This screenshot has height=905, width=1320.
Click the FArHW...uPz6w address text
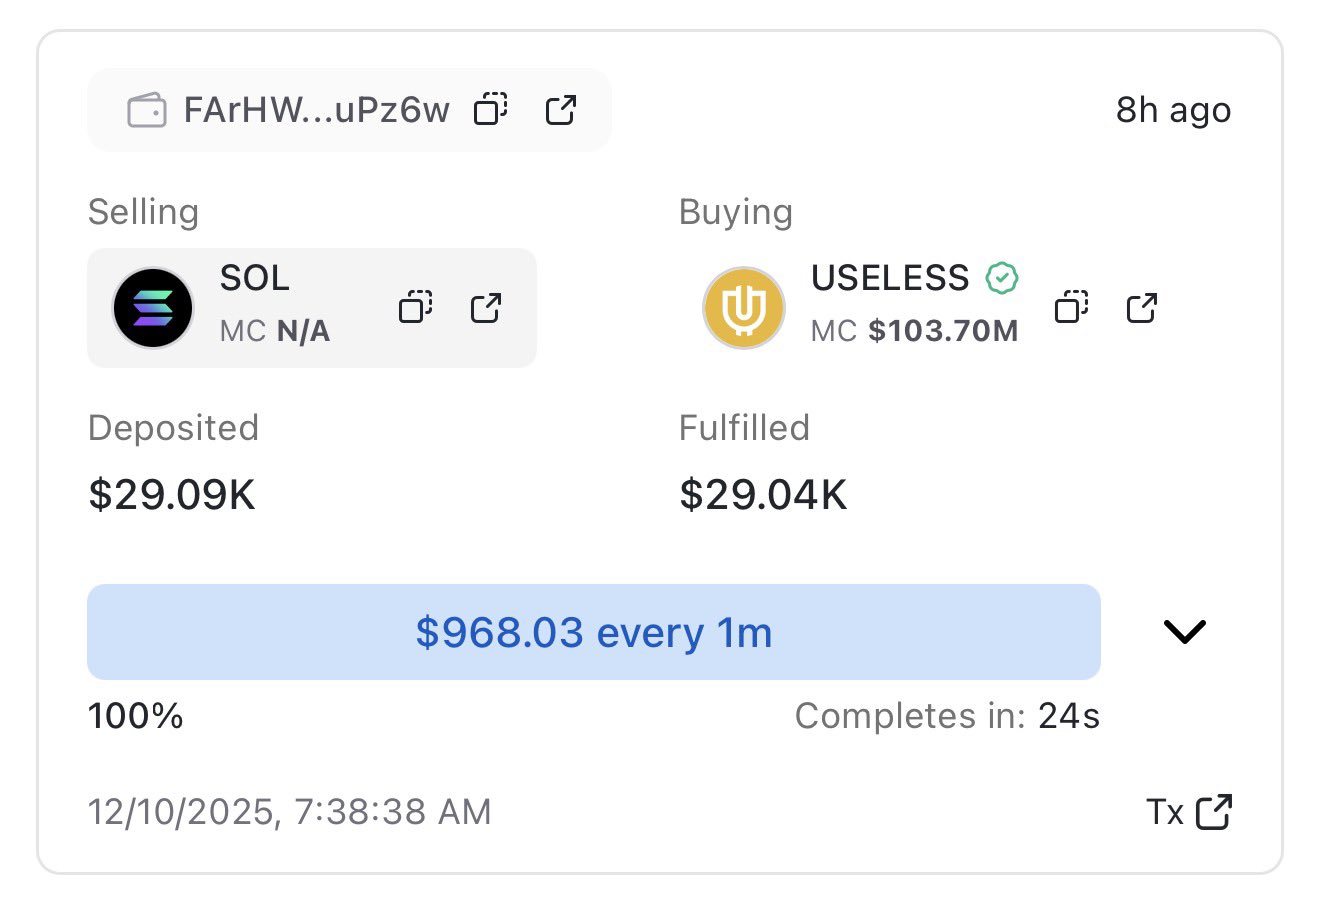tap(316, 110)
